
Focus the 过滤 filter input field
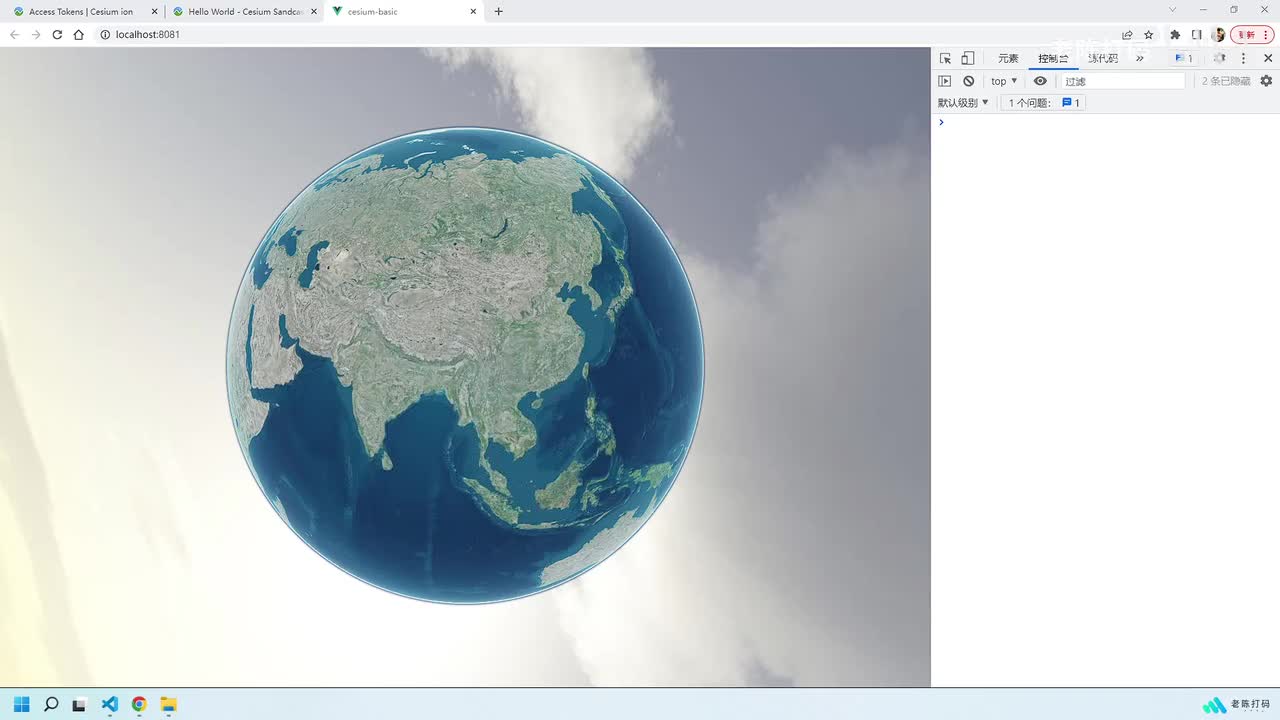(x=1123, y=81)
